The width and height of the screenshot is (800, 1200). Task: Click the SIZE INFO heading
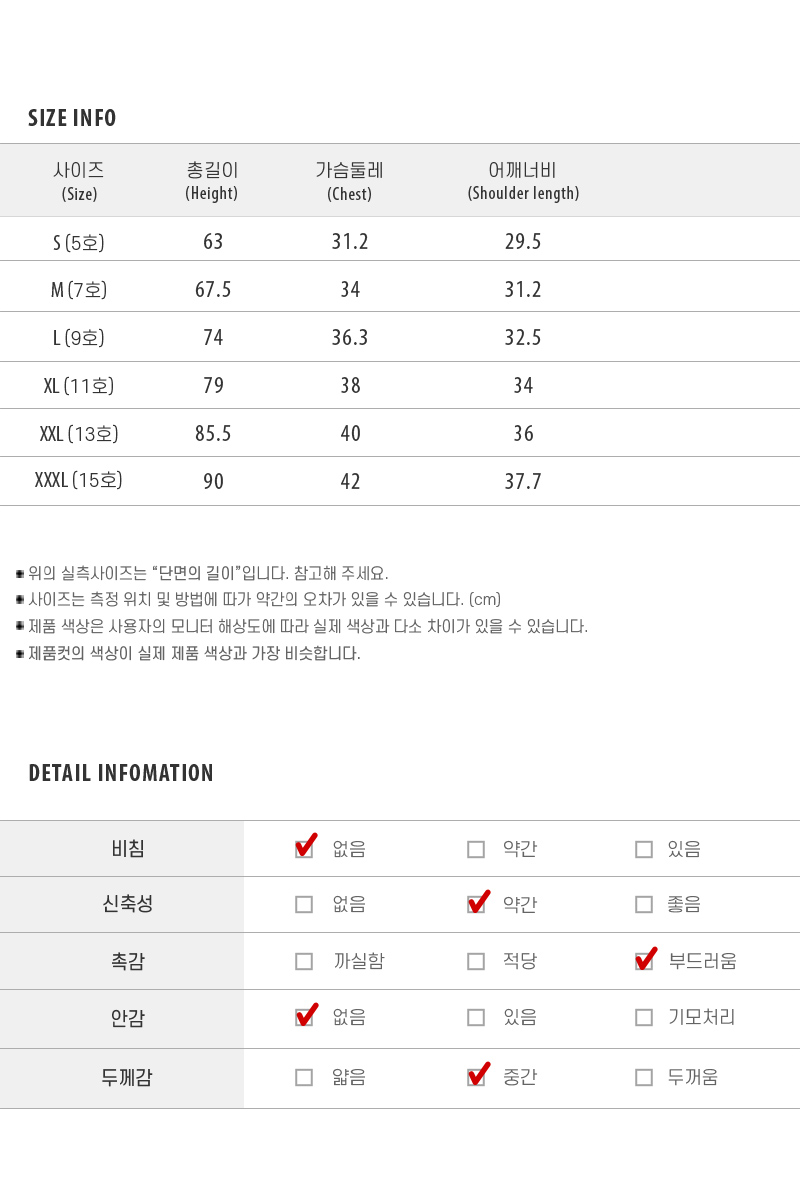(x=72, y=118)
